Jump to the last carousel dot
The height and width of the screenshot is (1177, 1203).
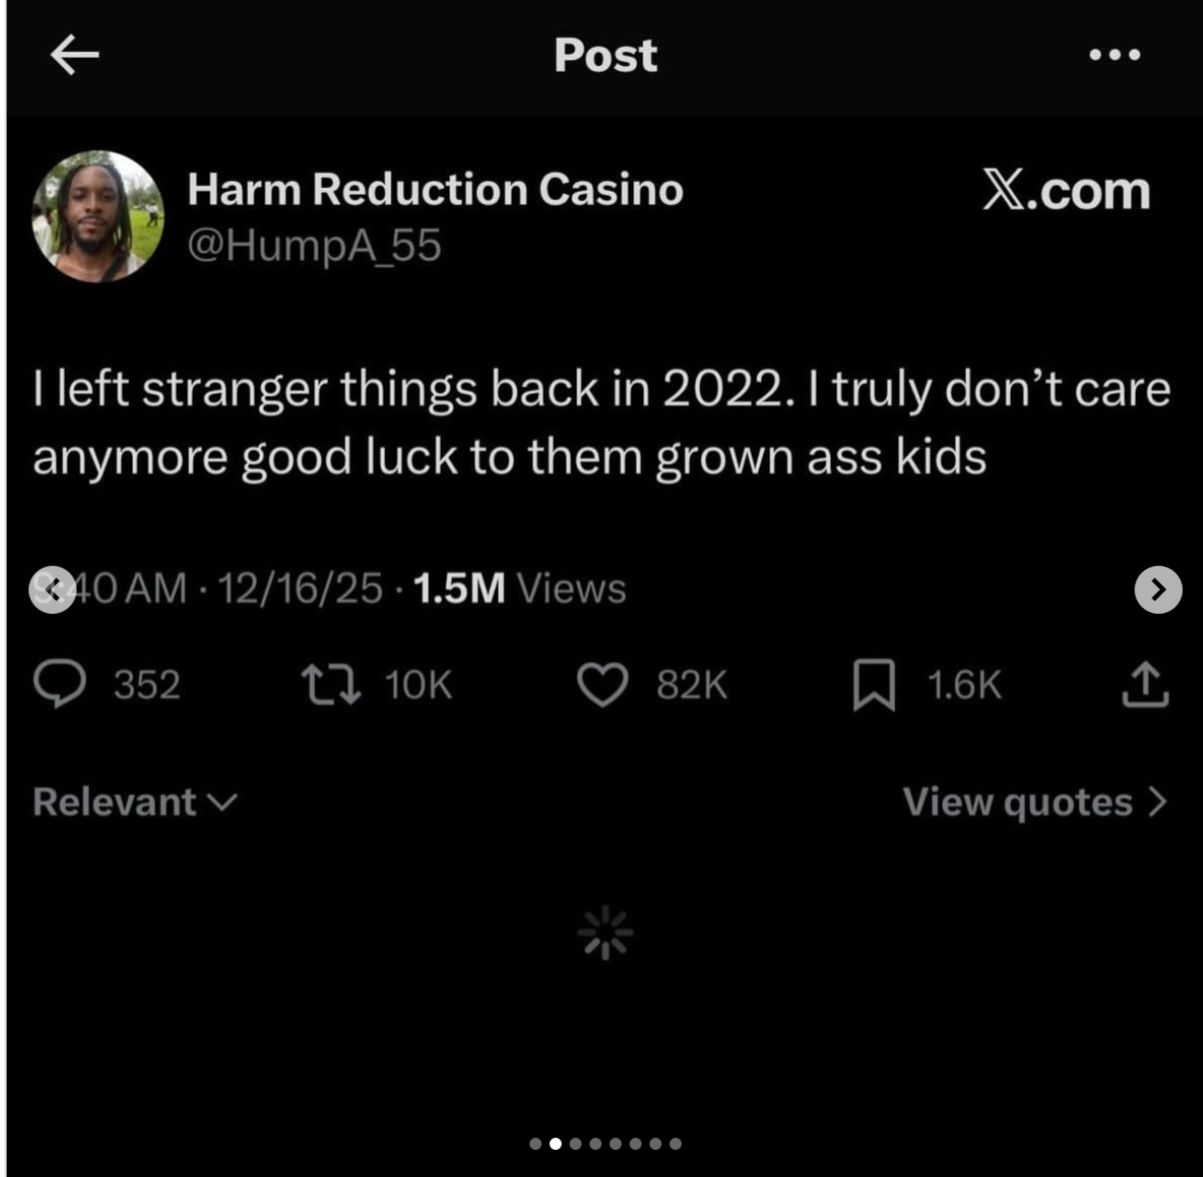click(675, 1143)
